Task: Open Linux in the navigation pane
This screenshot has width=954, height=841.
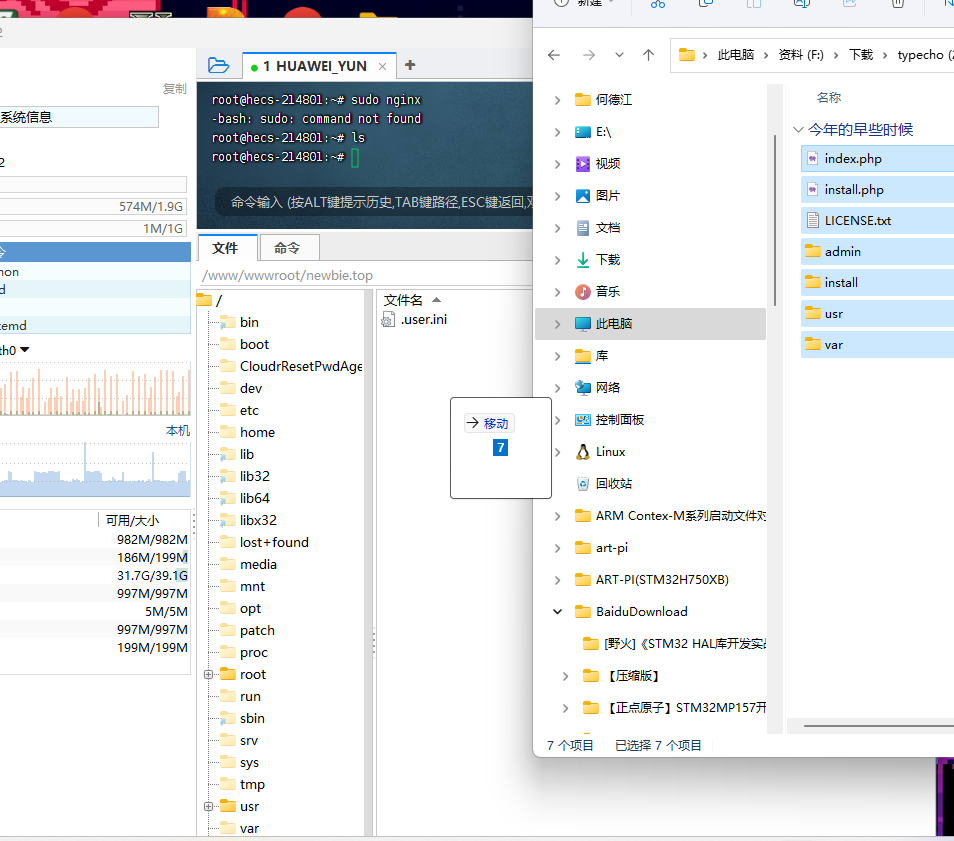Action: (600, 452)
